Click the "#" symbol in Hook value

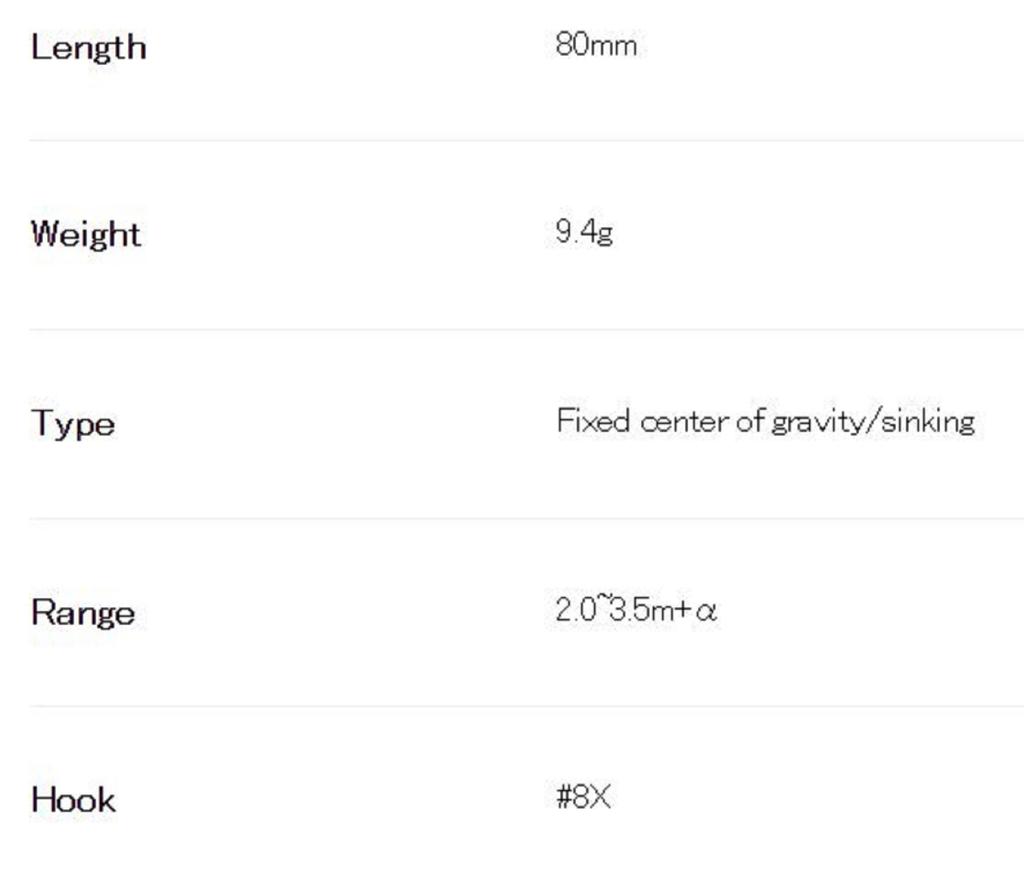[563, 798]
